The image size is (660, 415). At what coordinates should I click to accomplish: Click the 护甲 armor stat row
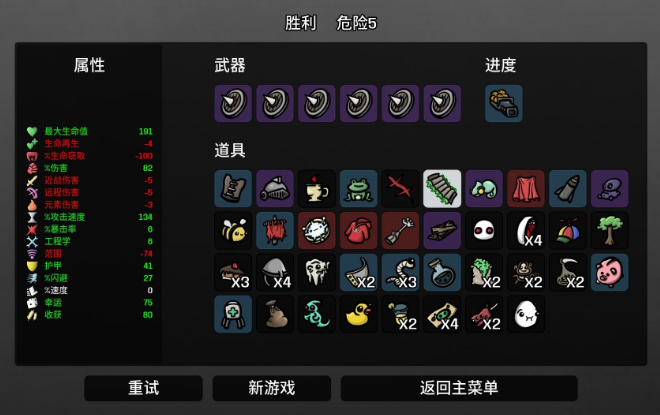(89, 266)
